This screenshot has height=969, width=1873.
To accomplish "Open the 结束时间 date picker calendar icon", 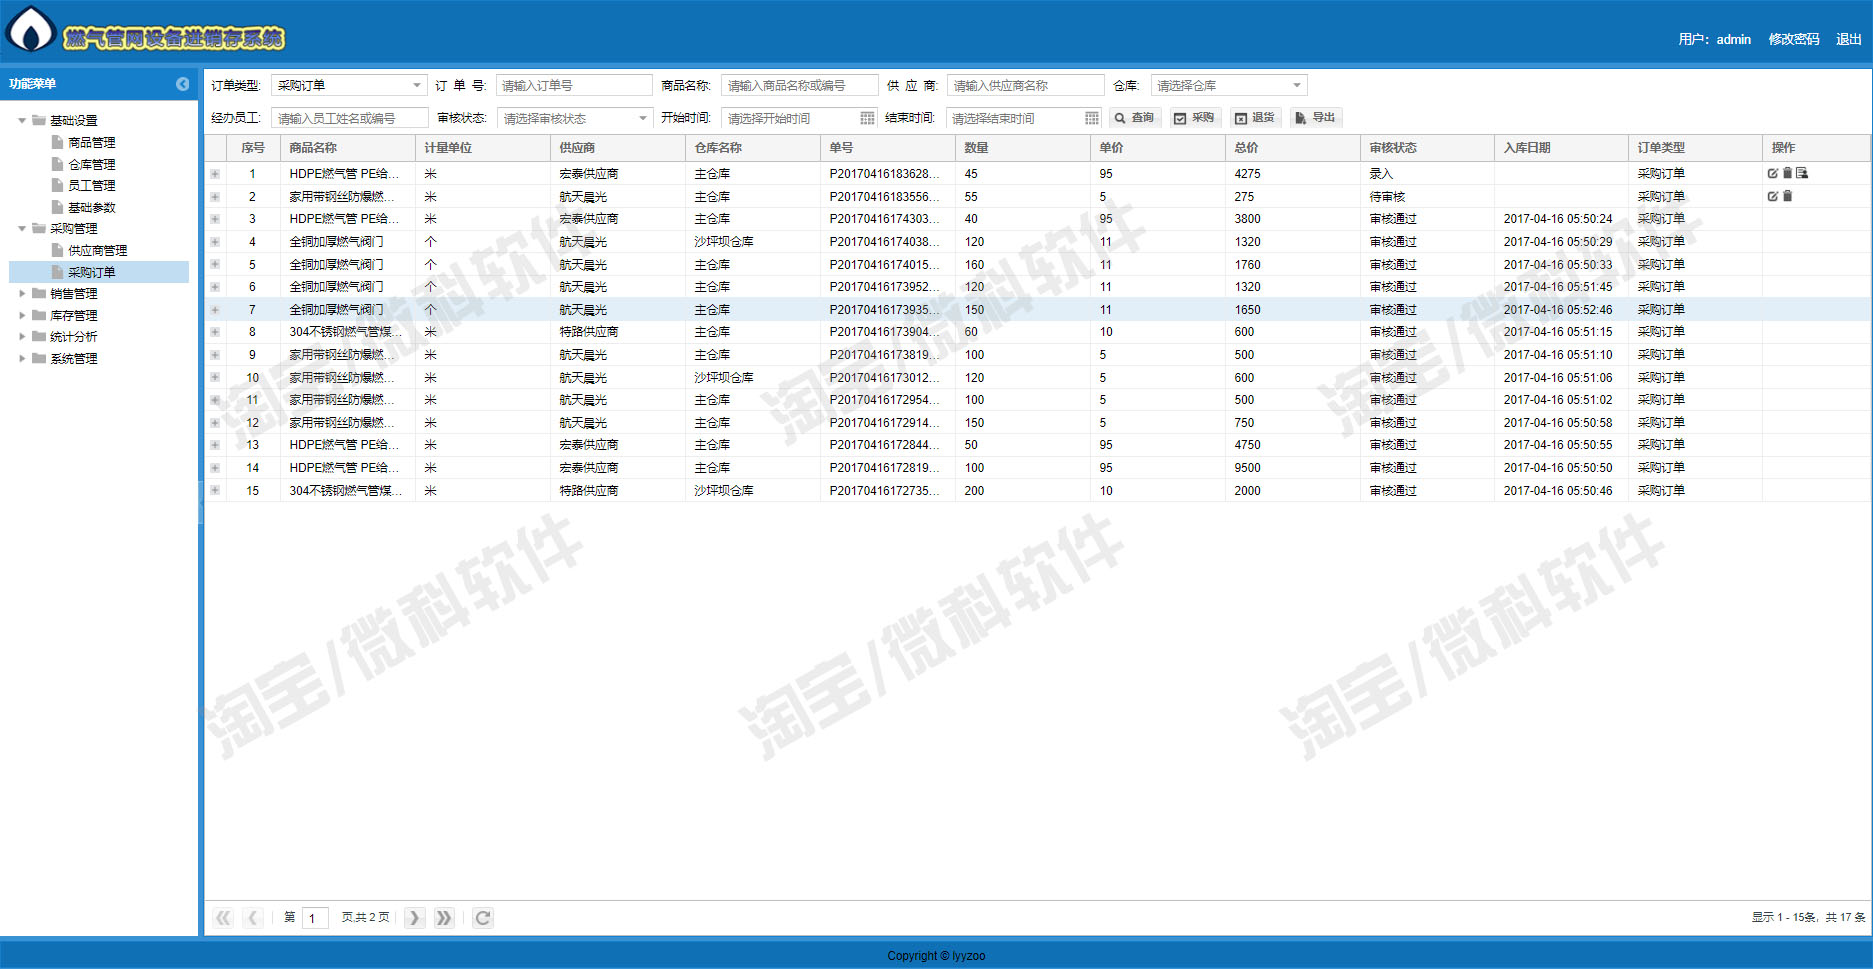I will [x=1091, y=118].
